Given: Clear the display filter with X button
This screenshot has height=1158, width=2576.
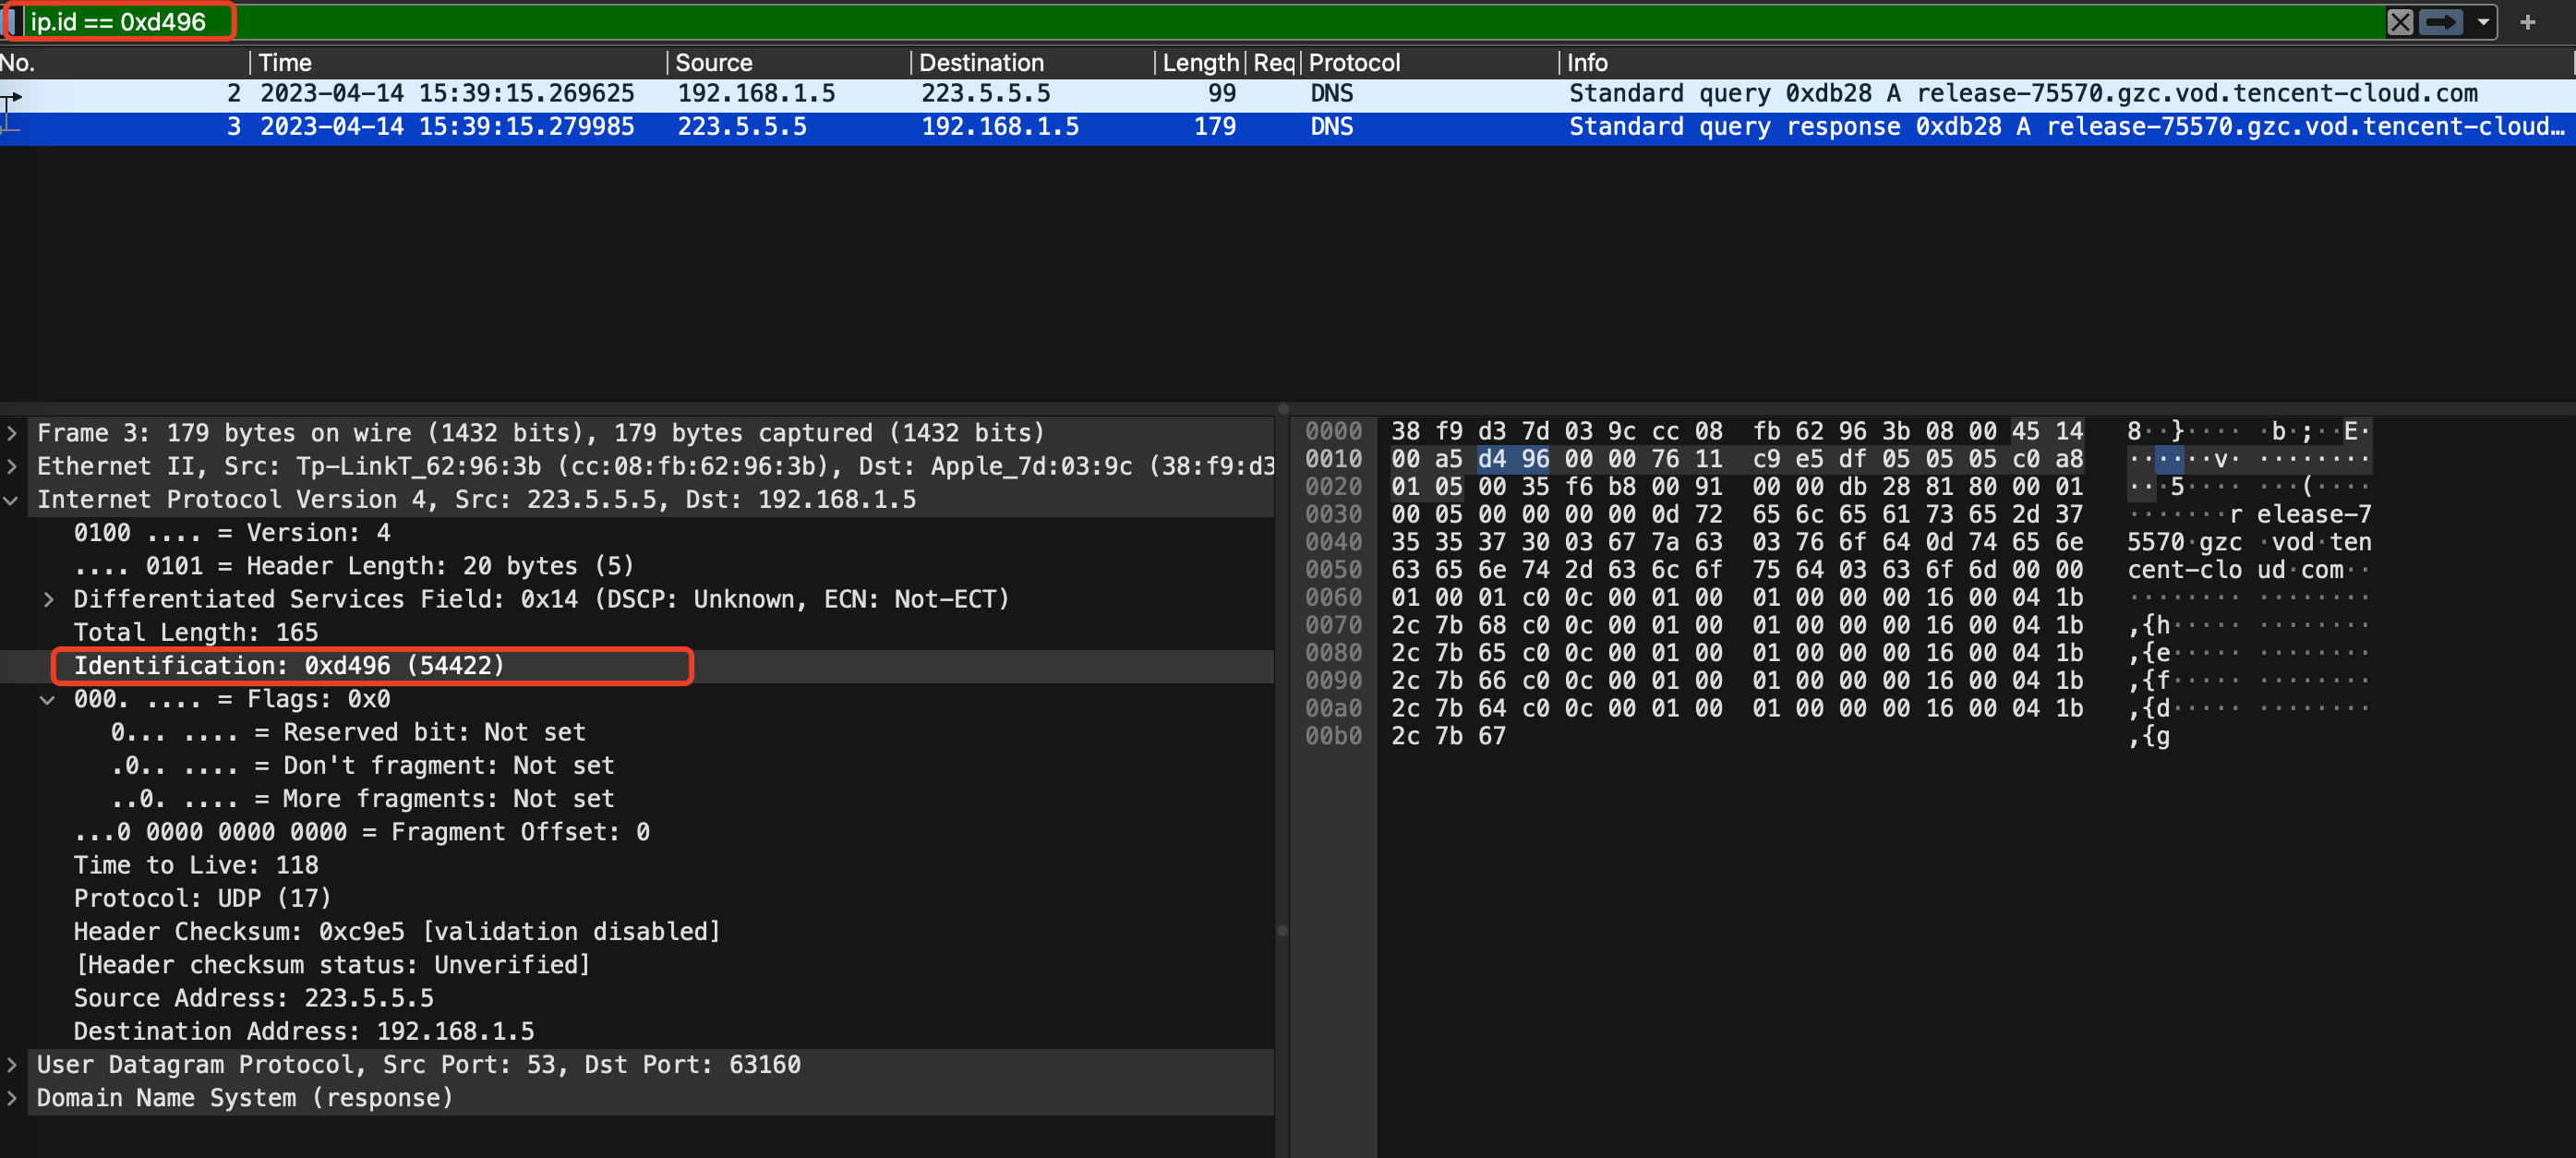Looking at the screenshot, I should click(x=2400, y=22).
